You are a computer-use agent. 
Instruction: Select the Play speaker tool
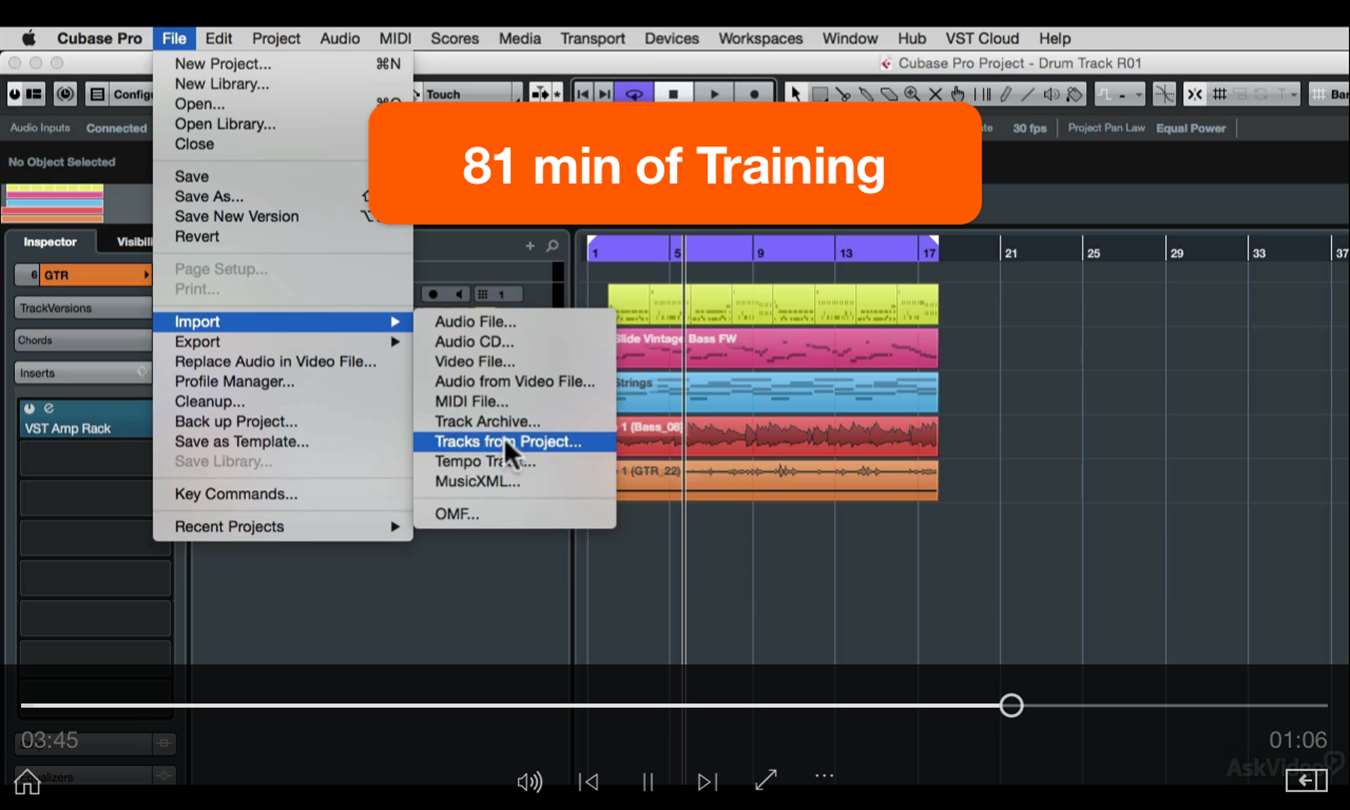click(1051, 94)
